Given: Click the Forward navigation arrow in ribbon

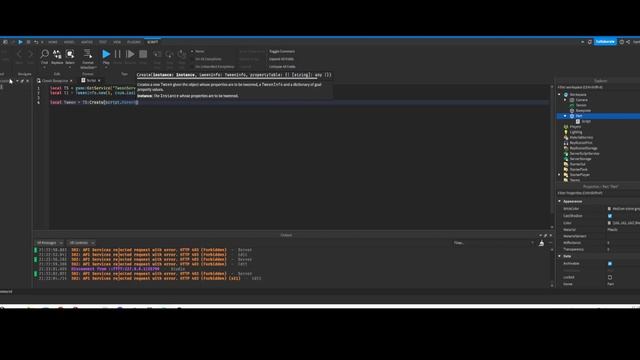Looking at the screenshot, I should pyautogui.click(x=30, y=54).
